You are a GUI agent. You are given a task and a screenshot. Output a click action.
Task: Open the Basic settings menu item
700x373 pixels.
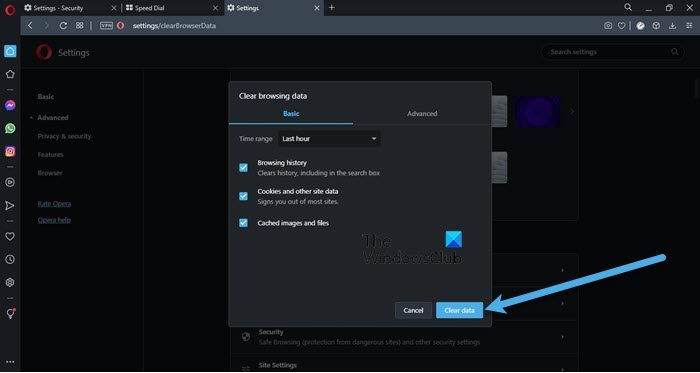[46, 97]
